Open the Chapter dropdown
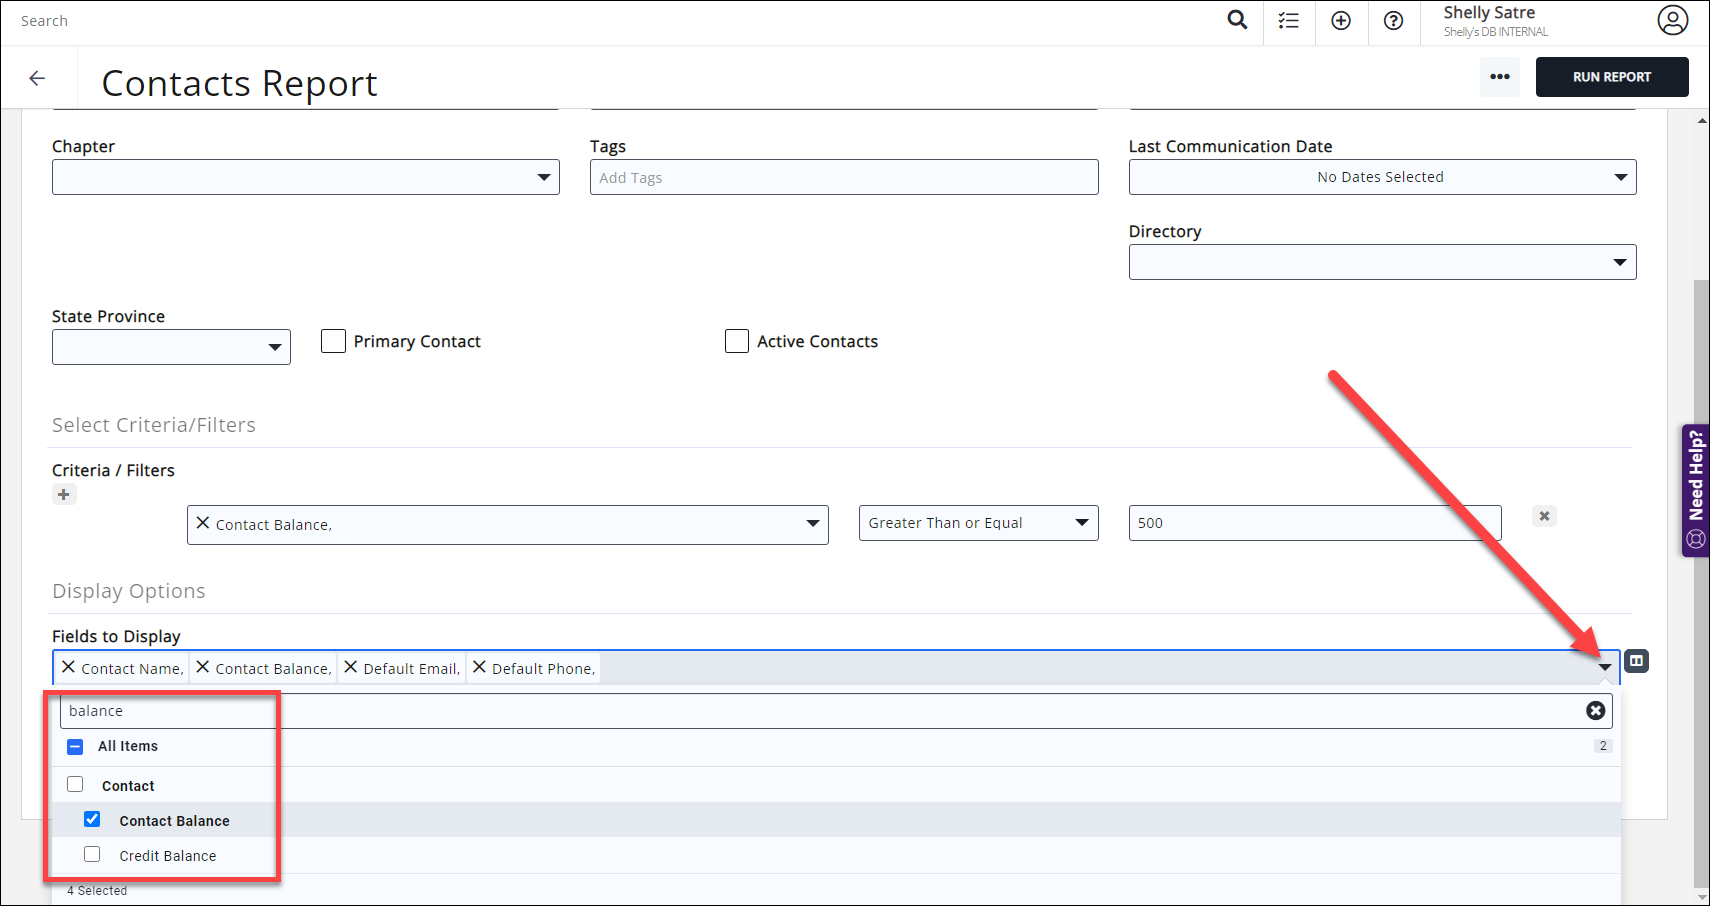Viewport: 1710px width, 906px height. coord(543,177)
